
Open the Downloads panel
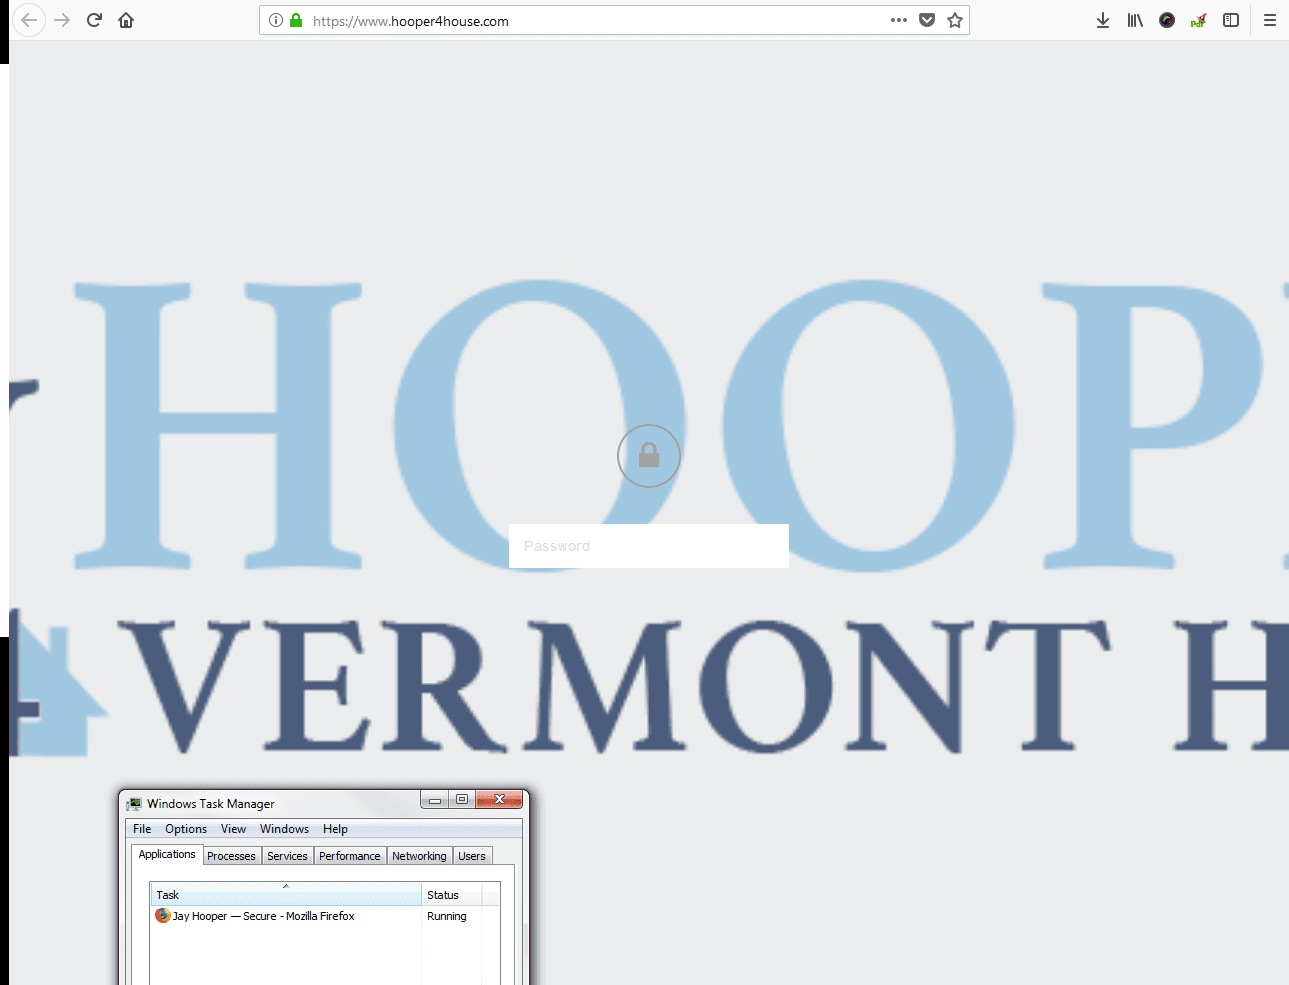1103,20
